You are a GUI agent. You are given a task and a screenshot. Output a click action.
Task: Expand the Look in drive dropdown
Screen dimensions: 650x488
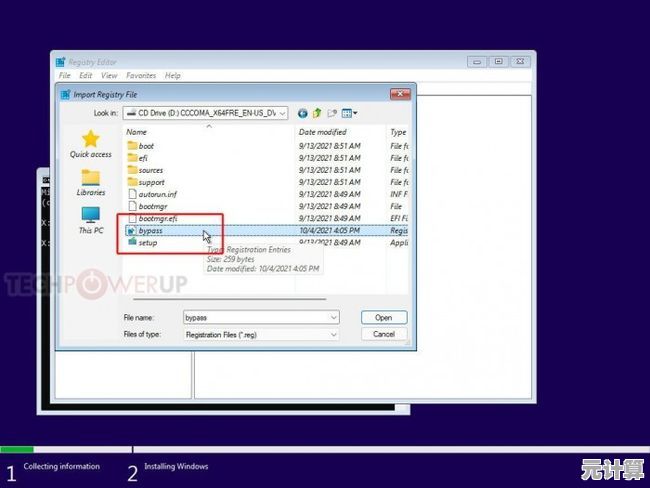[283, 113]
